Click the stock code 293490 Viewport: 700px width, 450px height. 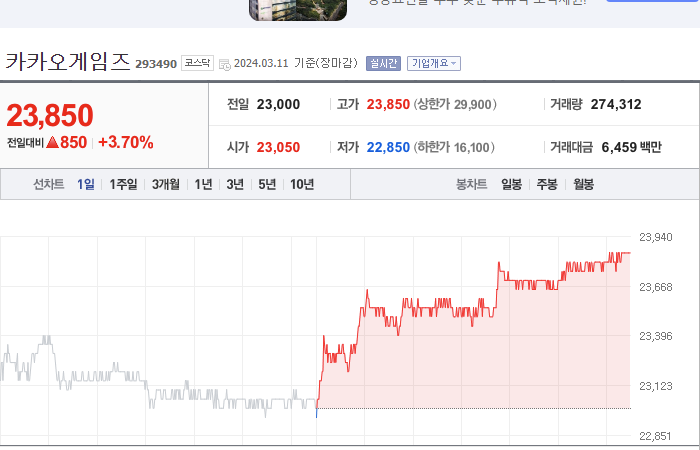coord(156,64)
